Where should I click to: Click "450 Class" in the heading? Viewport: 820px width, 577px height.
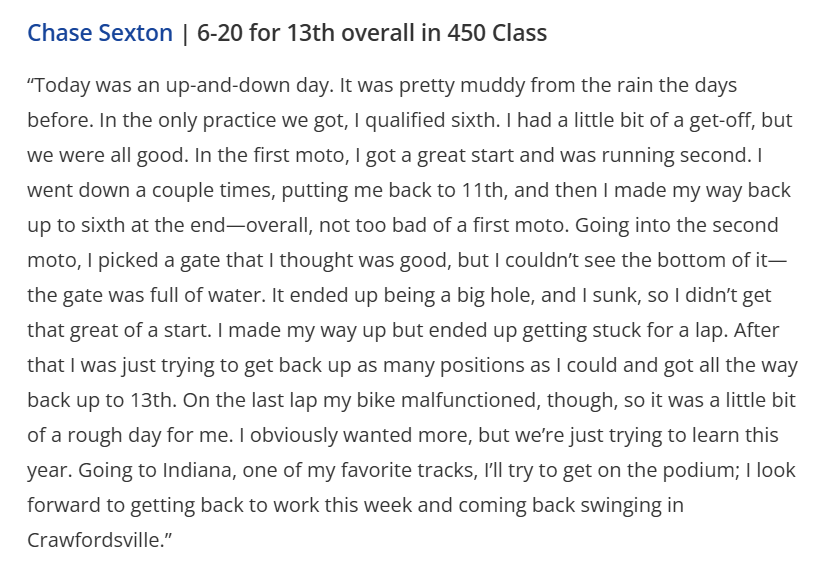(x=492, y=33)
